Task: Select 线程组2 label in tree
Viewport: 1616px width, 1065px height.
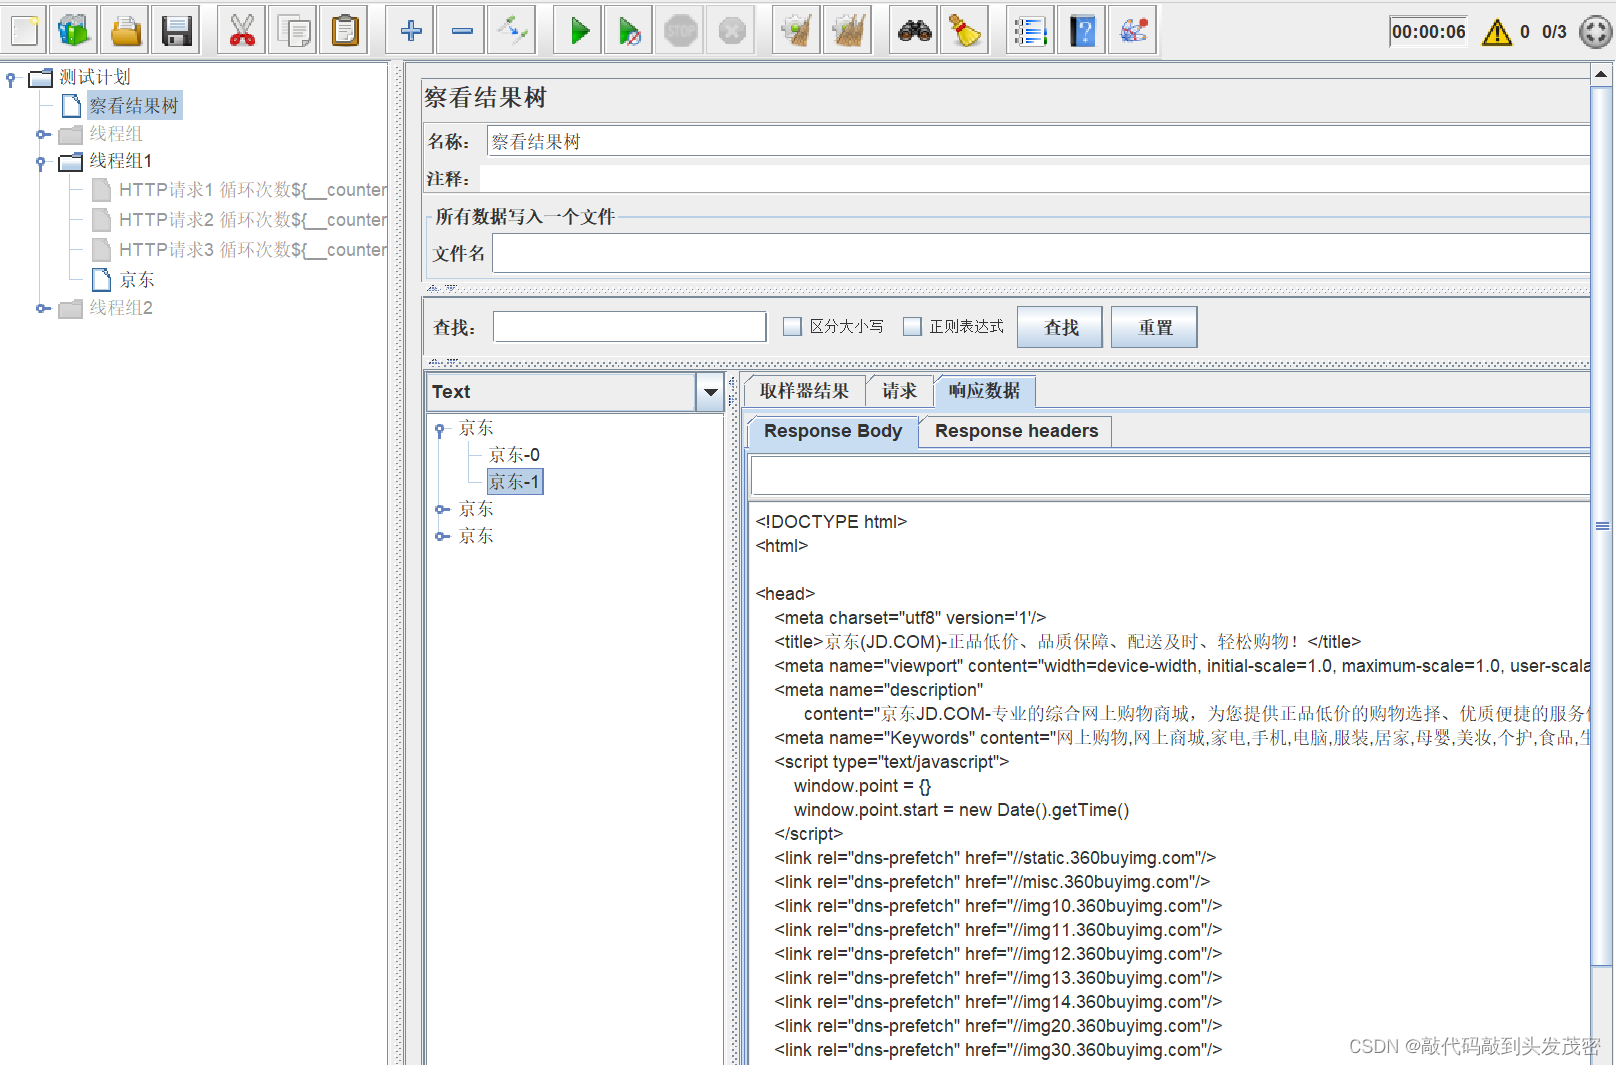Action: (121, 308)
